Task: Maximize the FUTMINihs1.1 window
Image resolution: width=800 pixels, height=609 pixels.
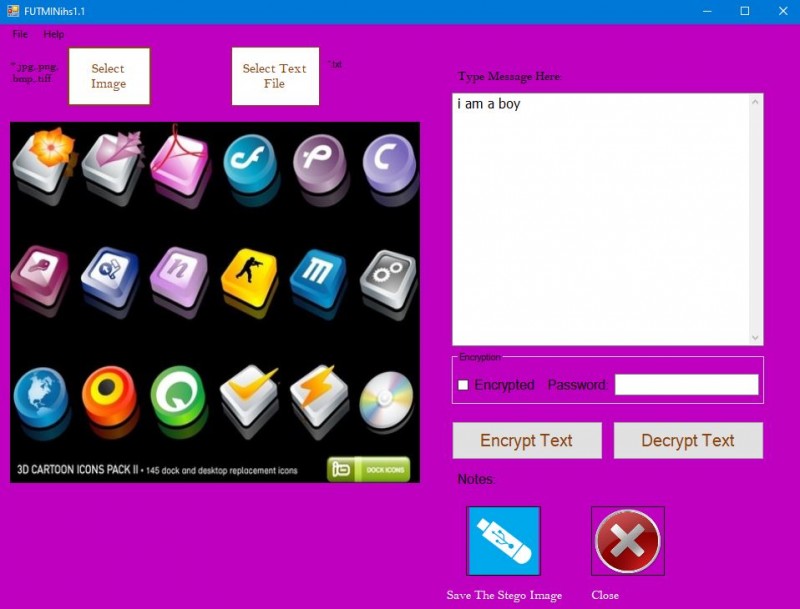Action: (745, 11)
